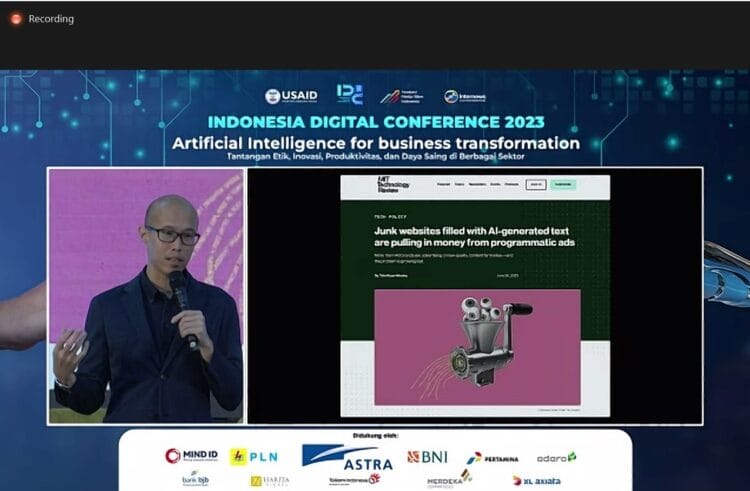Click 'Artificial Intelligence for business transformation' text
The height and width of the screenshot is (491, 750).
tap(376, 143)
